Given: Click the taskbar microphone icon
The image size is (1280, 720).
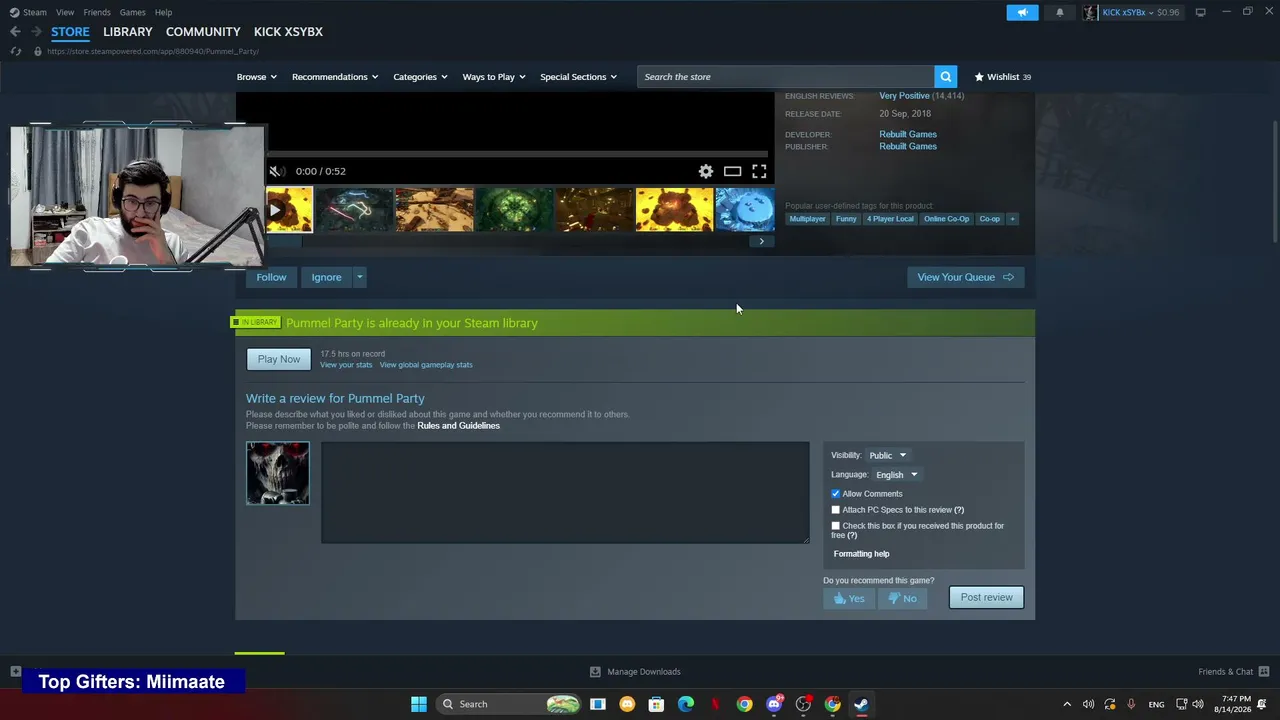Looking at the screenshot, I should point(1131,704).
